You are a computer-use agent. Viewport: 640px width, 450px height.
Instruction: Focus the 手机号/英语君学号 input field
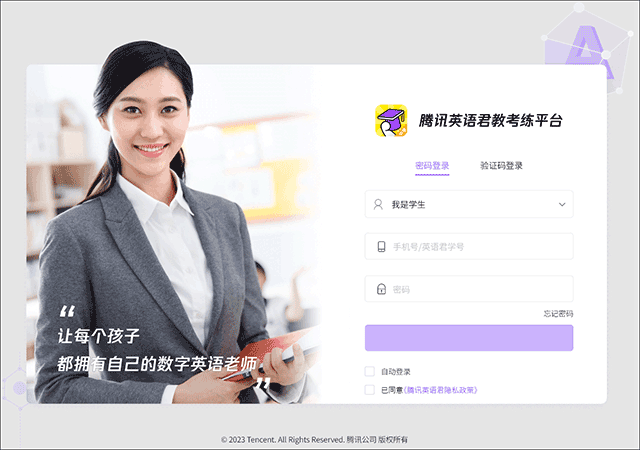click(469, 246)
